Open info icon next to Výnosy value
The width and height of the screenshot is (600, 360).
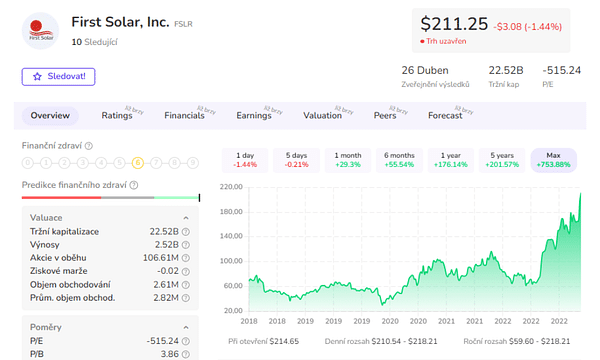(186, 245)
